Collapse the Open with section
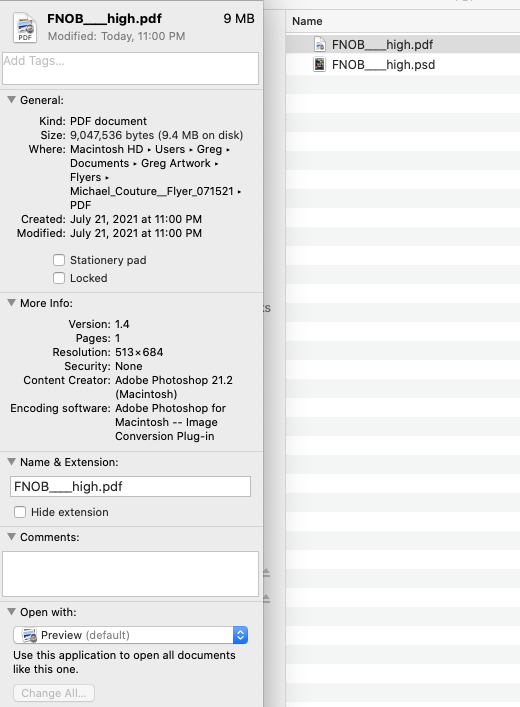 click(11, 612)
